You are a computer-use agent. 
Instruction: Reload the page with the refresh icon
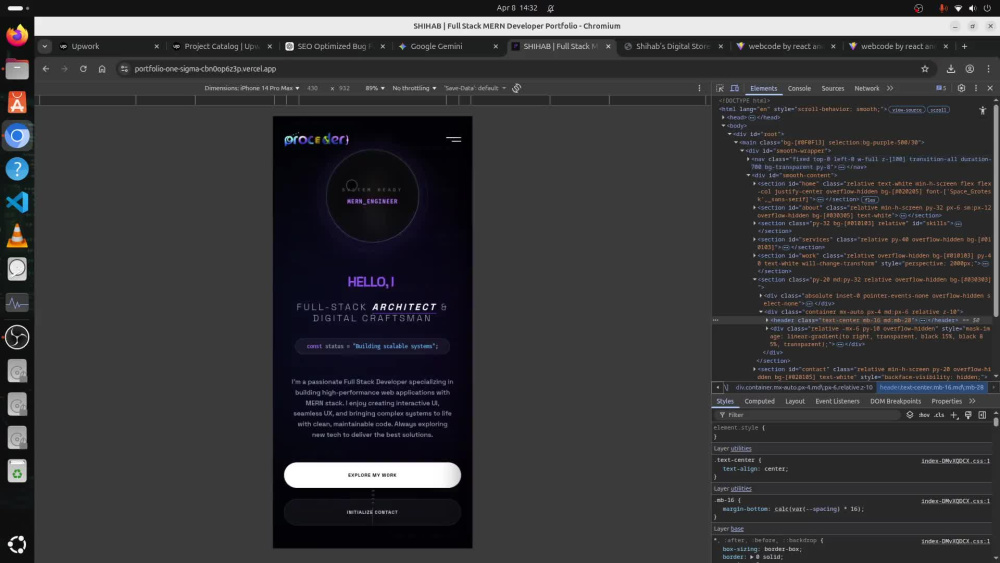point(83,69)
